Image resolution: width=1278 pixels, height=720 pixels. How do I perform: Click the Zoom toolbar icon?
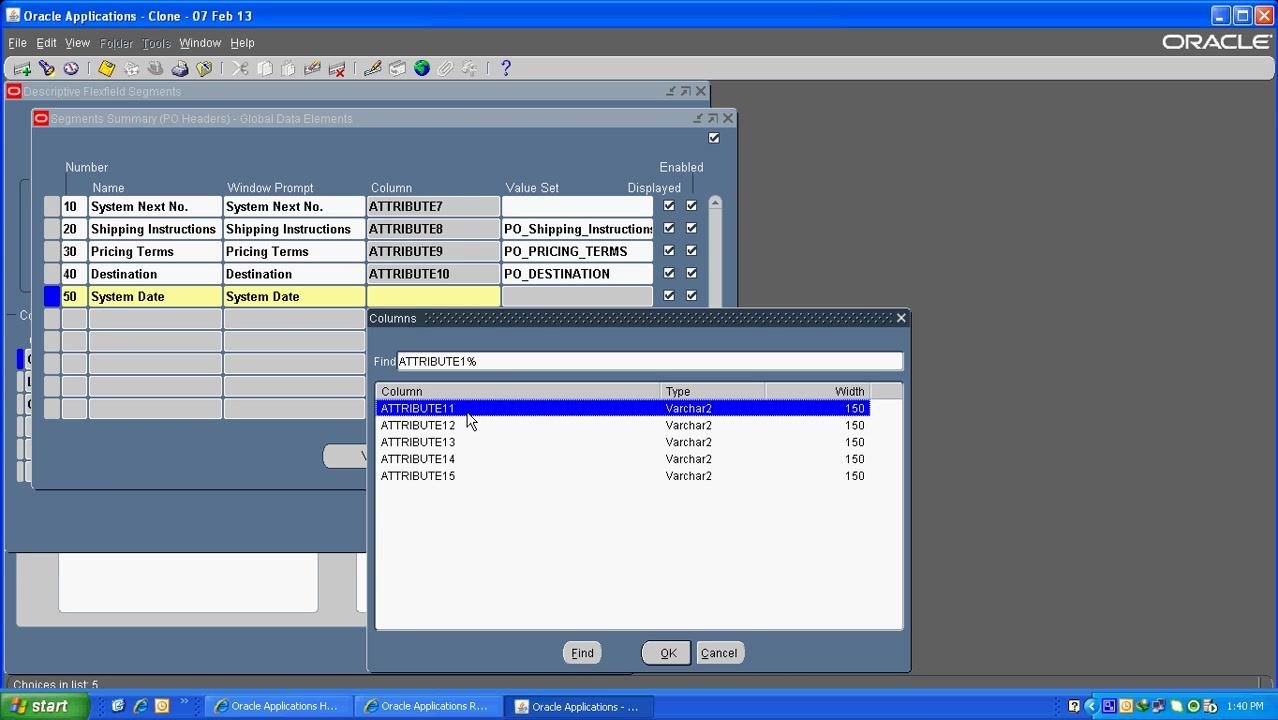(x=397, y=69)
